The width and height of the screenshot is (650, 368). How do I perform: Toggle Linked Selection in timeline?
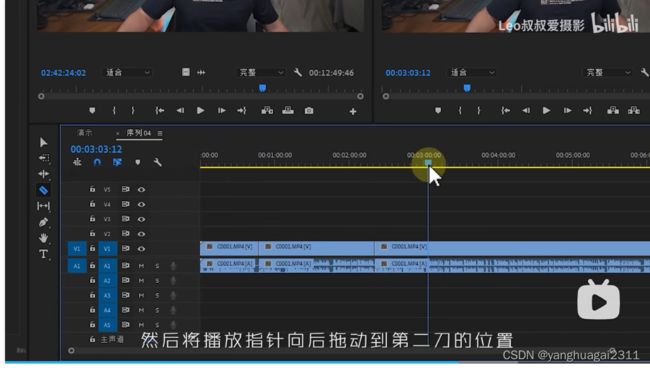117,162
